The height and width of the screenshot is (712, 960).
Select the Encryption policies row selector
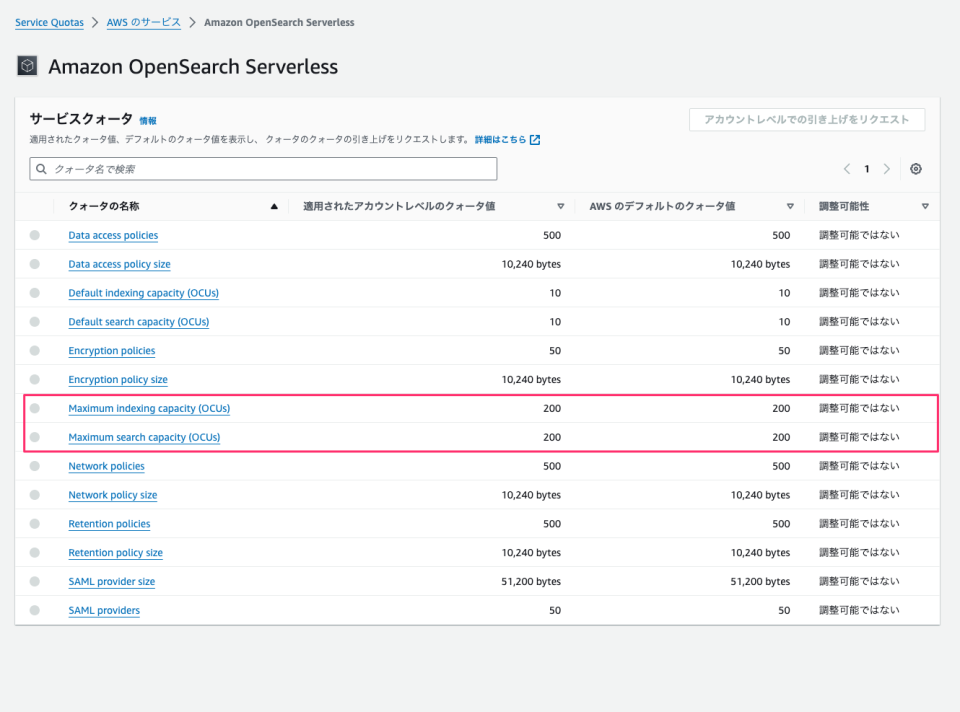coord(34,350)
